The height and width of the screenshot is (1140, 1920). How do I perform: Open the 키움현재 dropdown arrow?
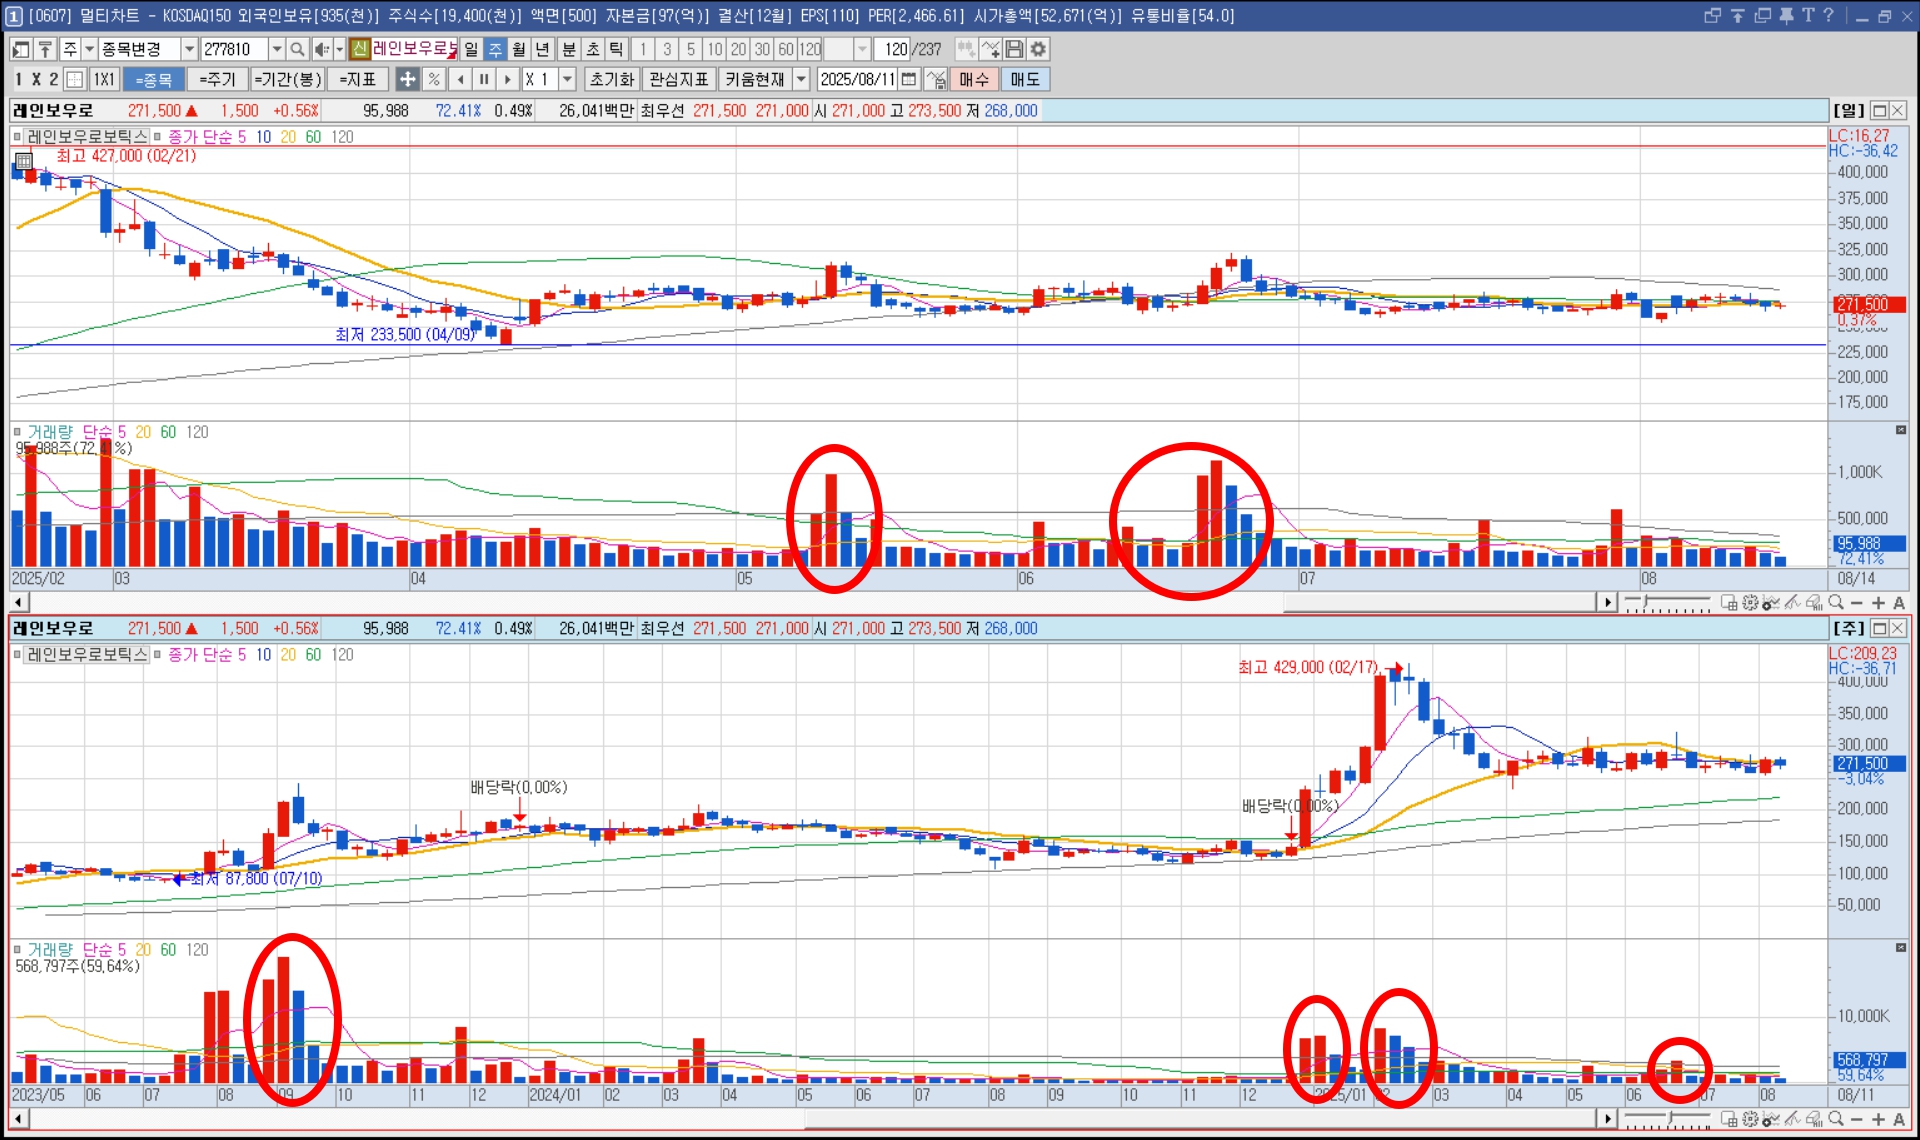point(801,79)
